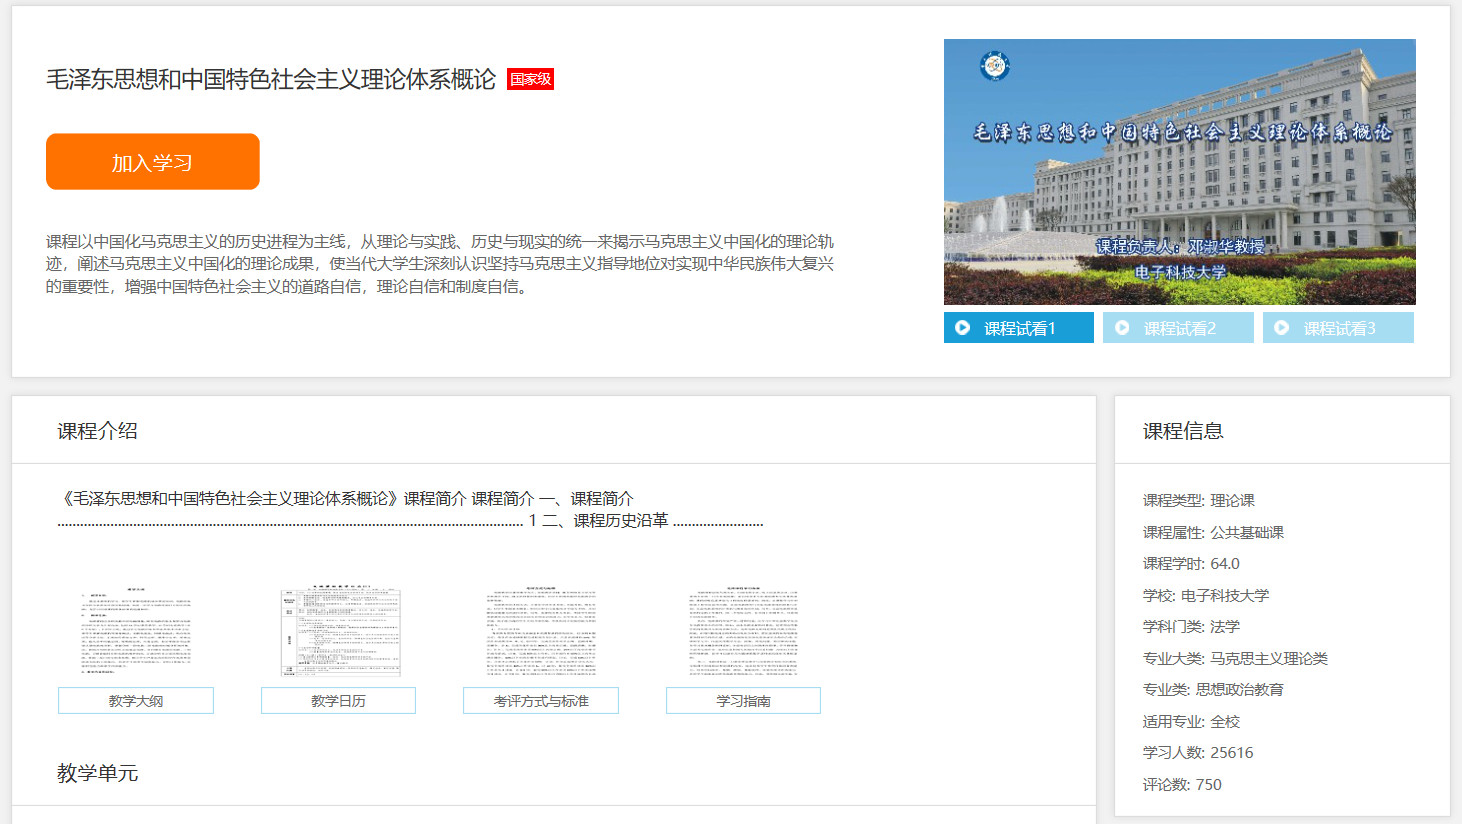Click the 专业大类: 马克思主义理论类 row
This screenshot has height=824, width=1462.
1236,658
